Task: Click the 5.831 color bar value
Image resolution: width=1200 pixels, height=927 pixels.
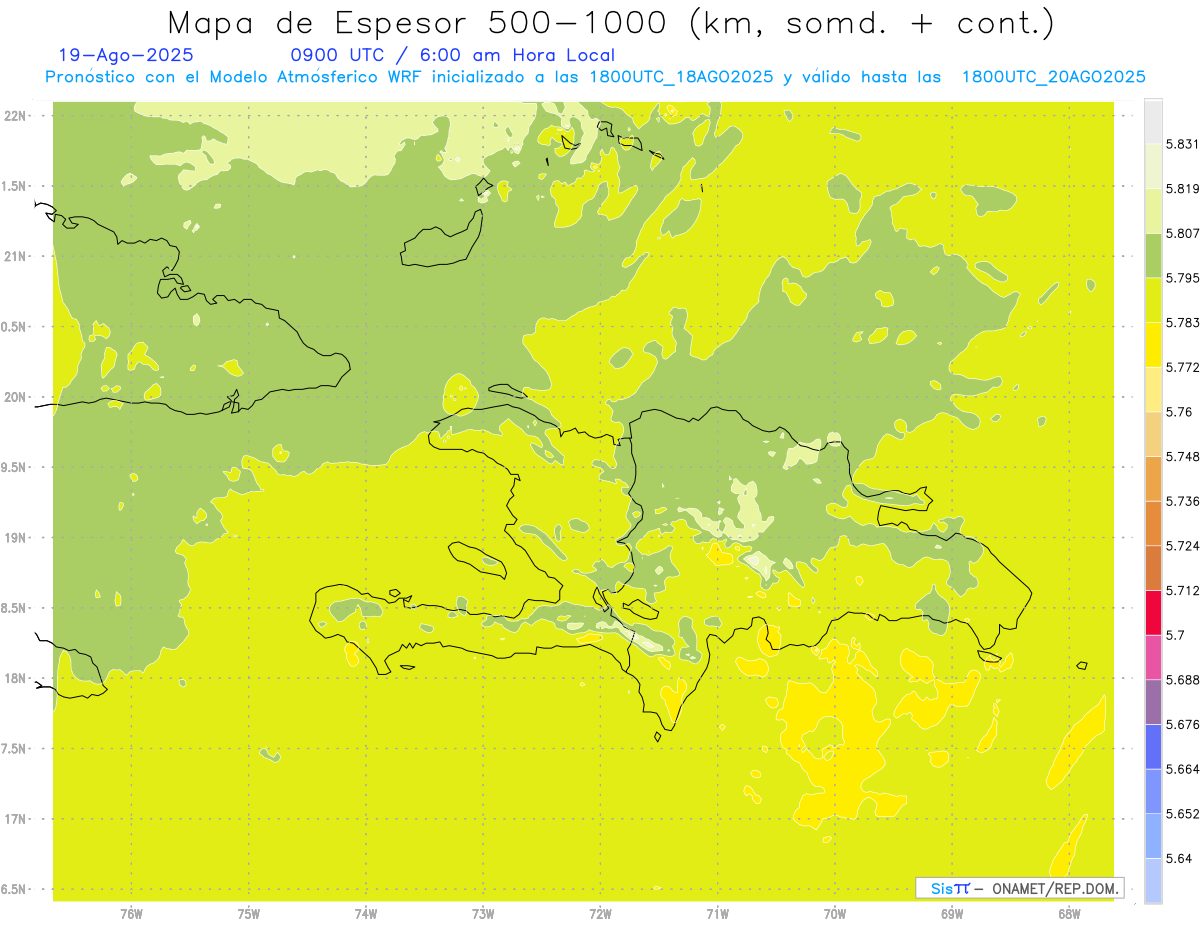Action: tap(1182, 144)
